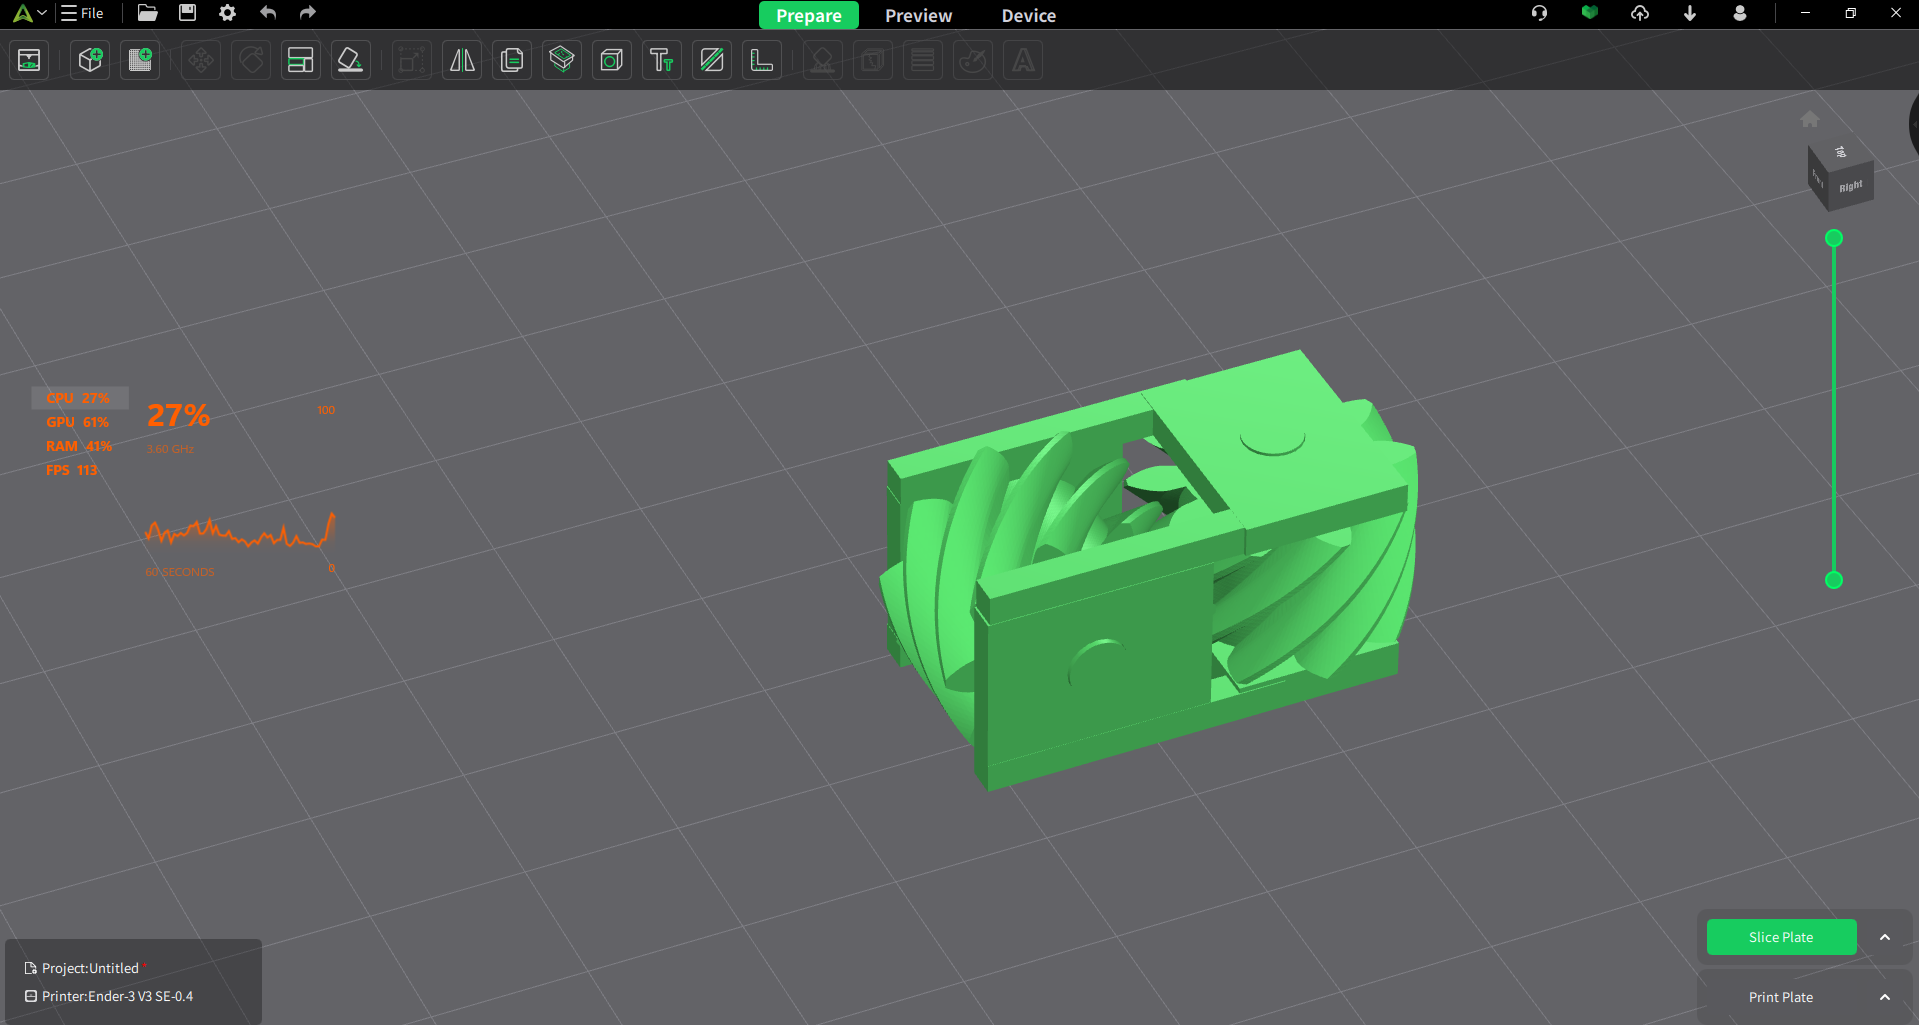This screenshot has width=1919, height=1025.
Task: Select the cube-with-circle tool icon
Action: point(612,61)
